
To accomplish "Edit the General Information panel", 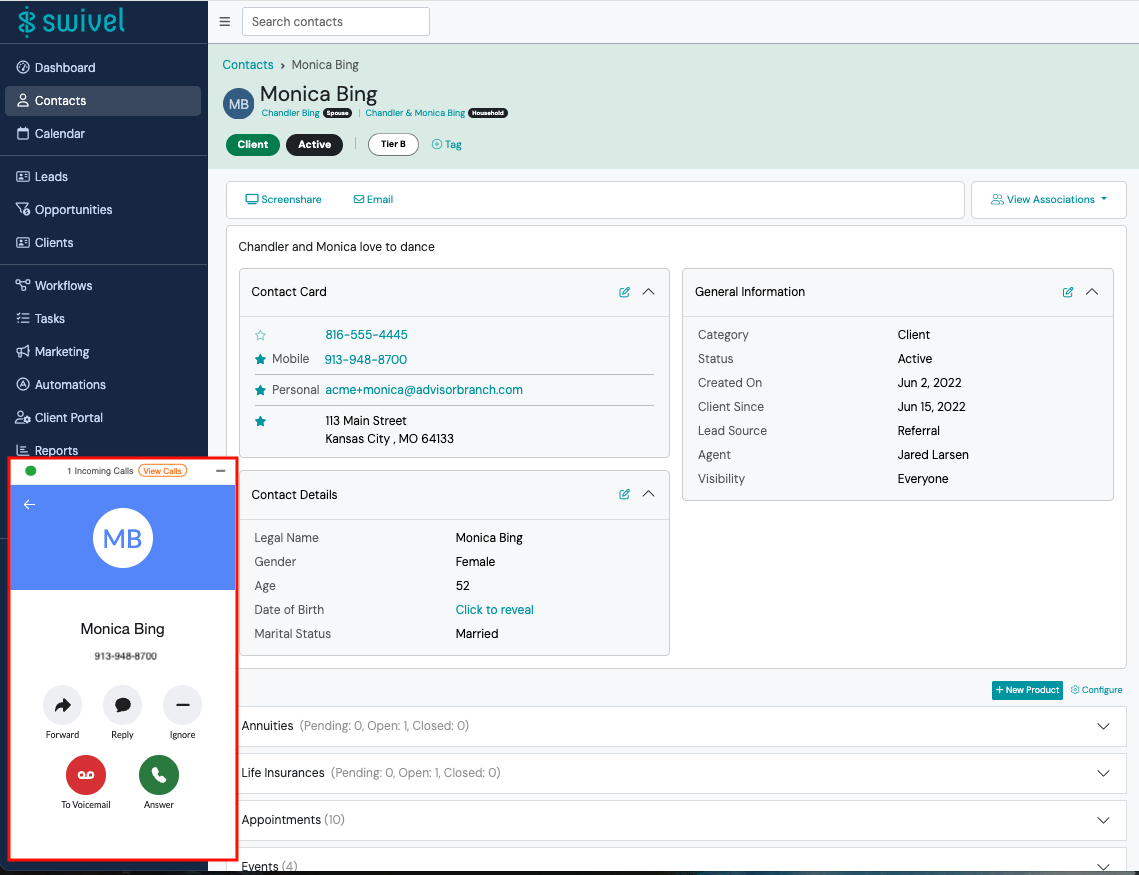I will point(1068,292).
